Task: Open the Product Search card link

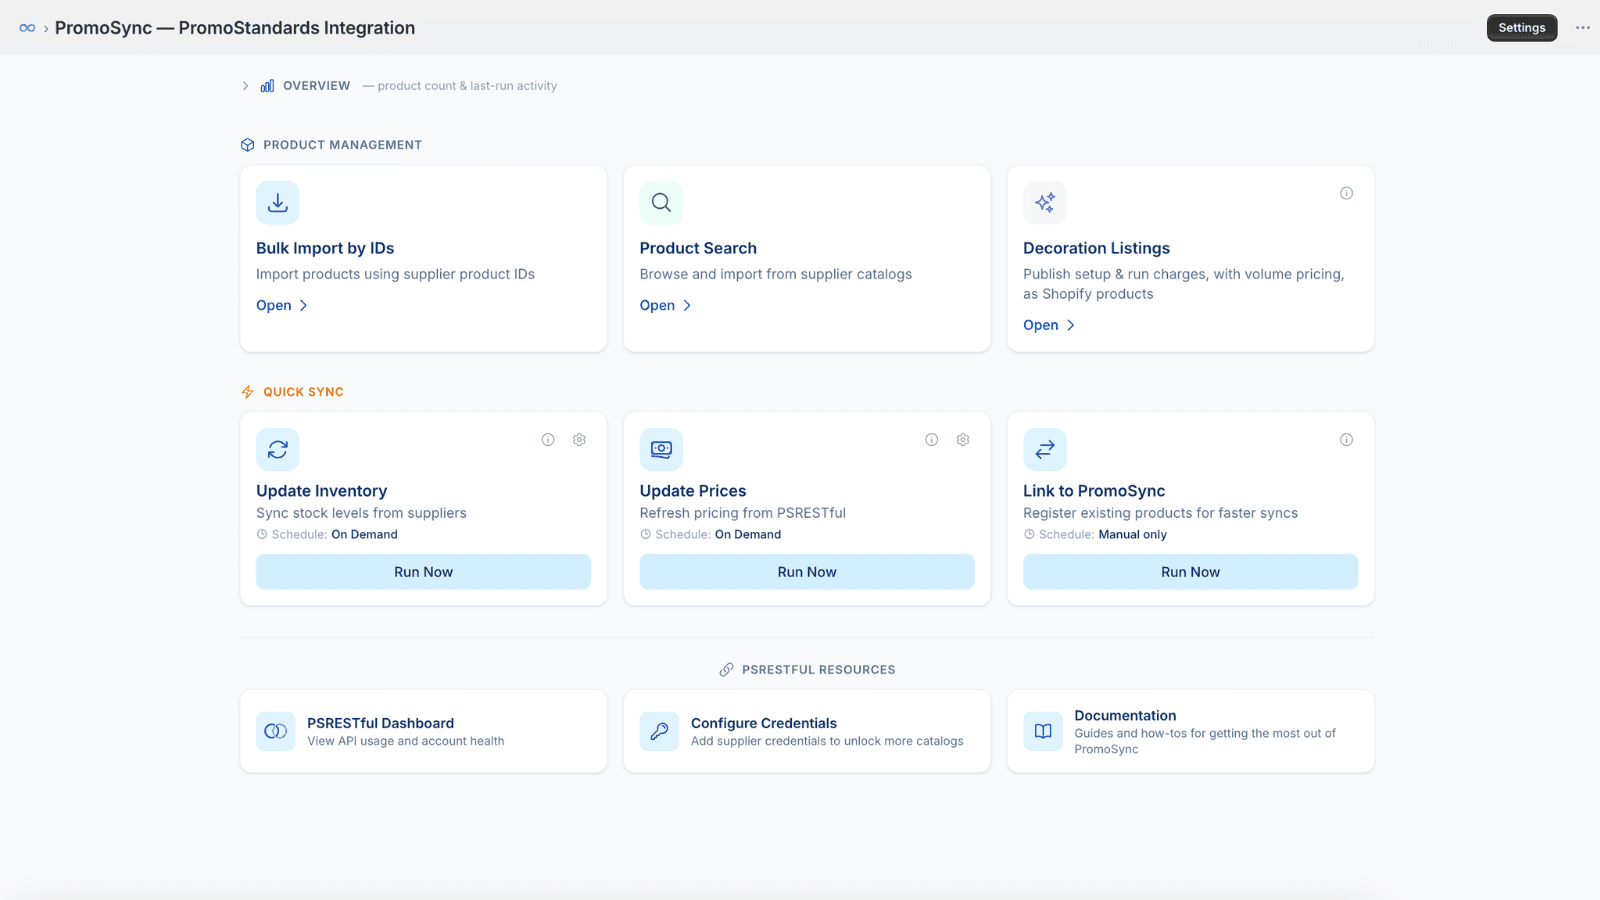Action: pyautogui.click(x=666, y=305)
